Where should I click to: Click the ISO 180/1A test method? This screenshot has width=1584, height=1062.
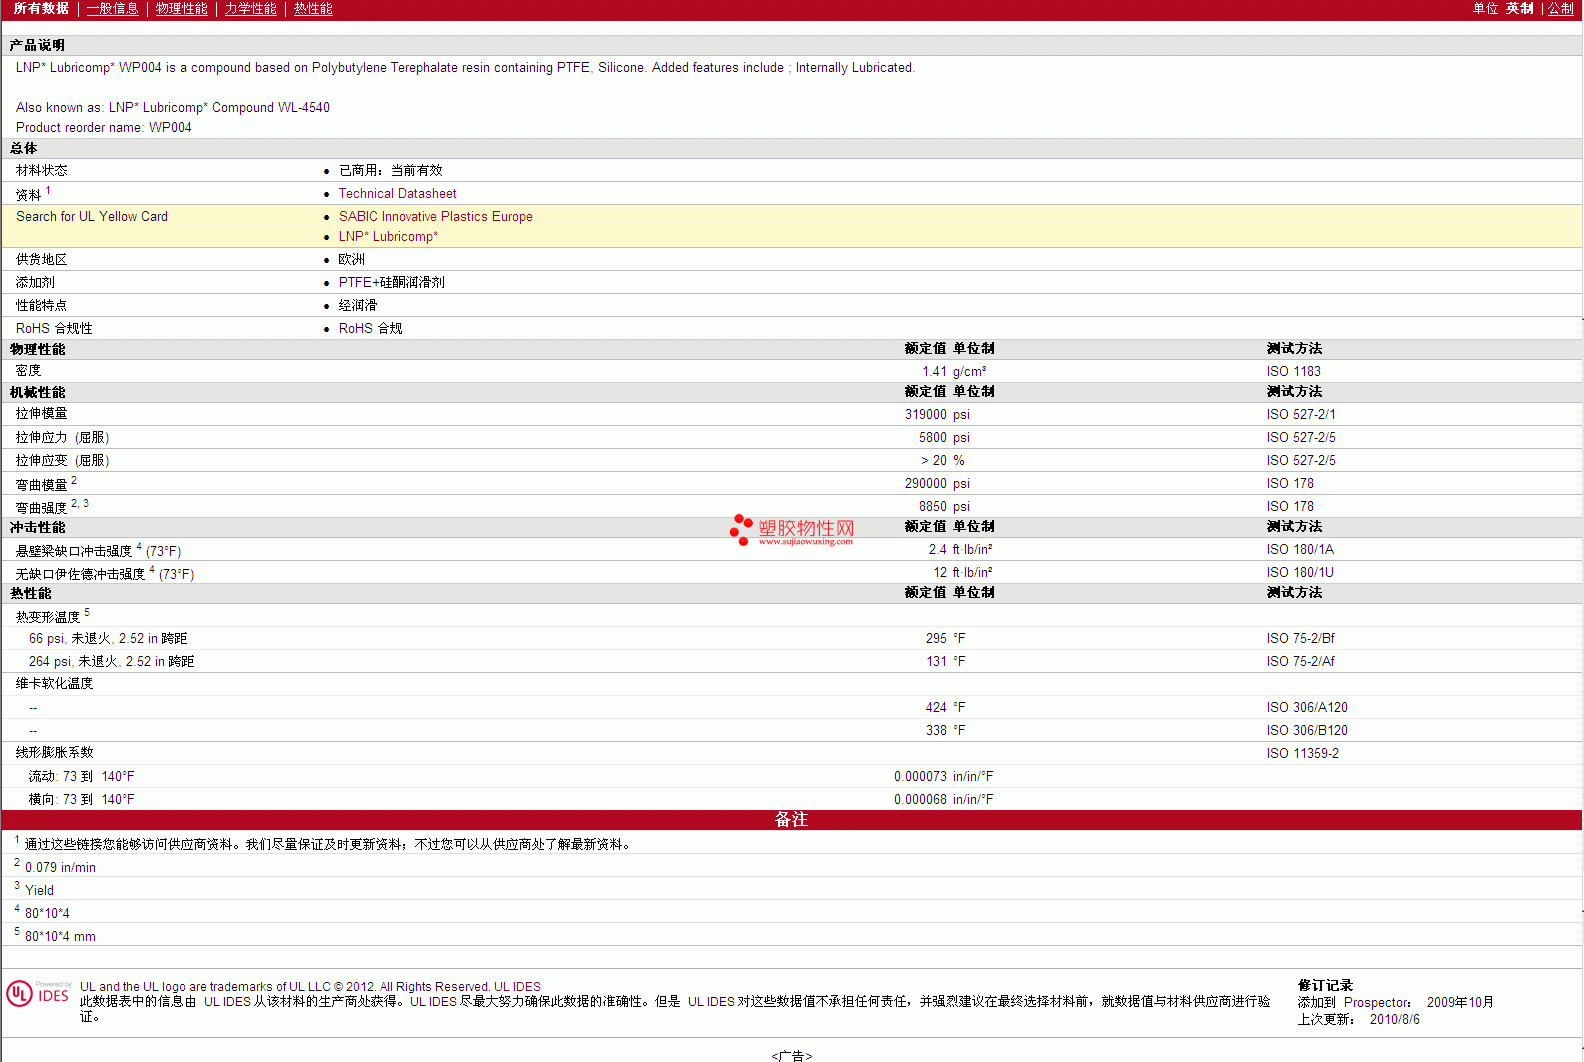1300,550
